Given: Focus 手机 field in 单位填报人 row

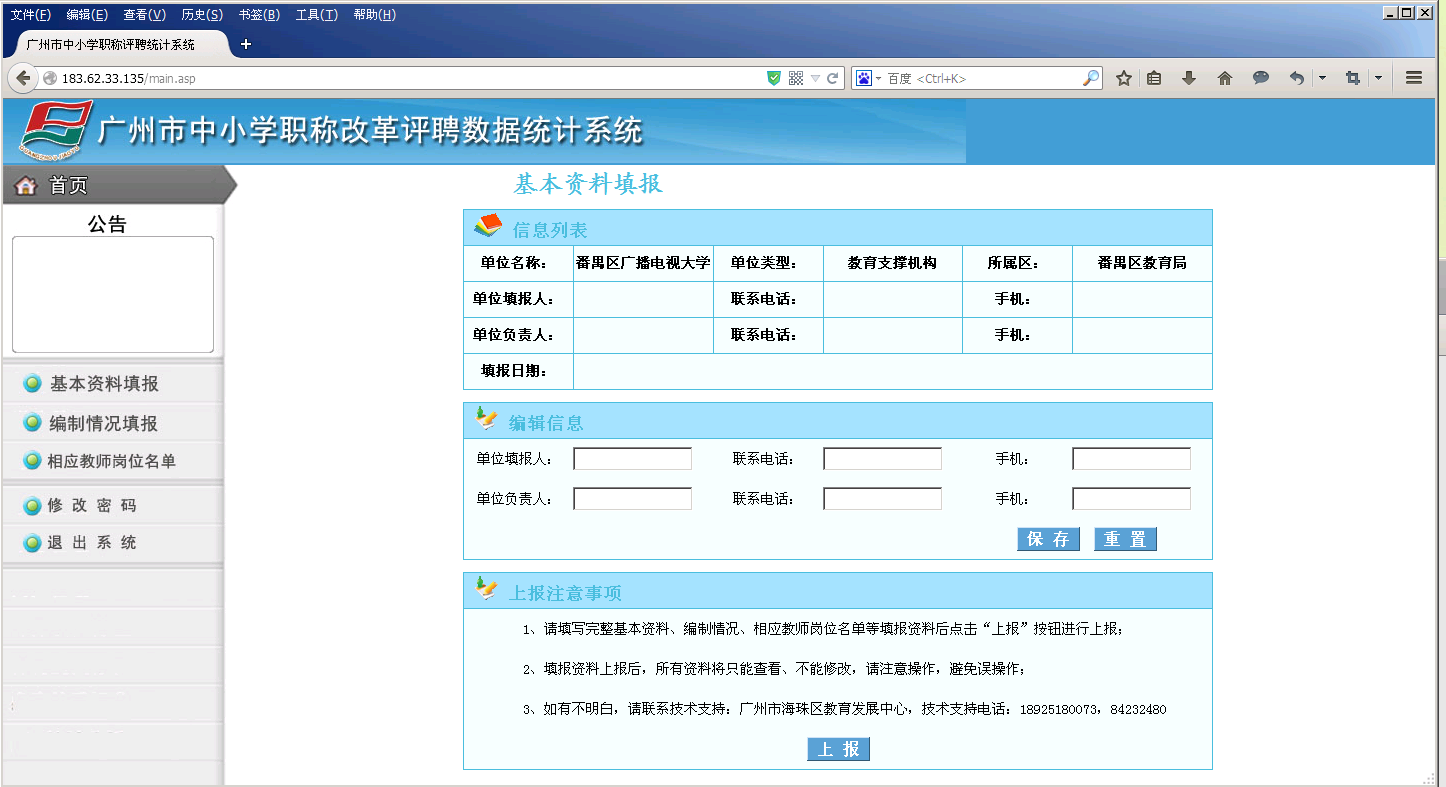Looking at the screenshot, I should 1131,459.
